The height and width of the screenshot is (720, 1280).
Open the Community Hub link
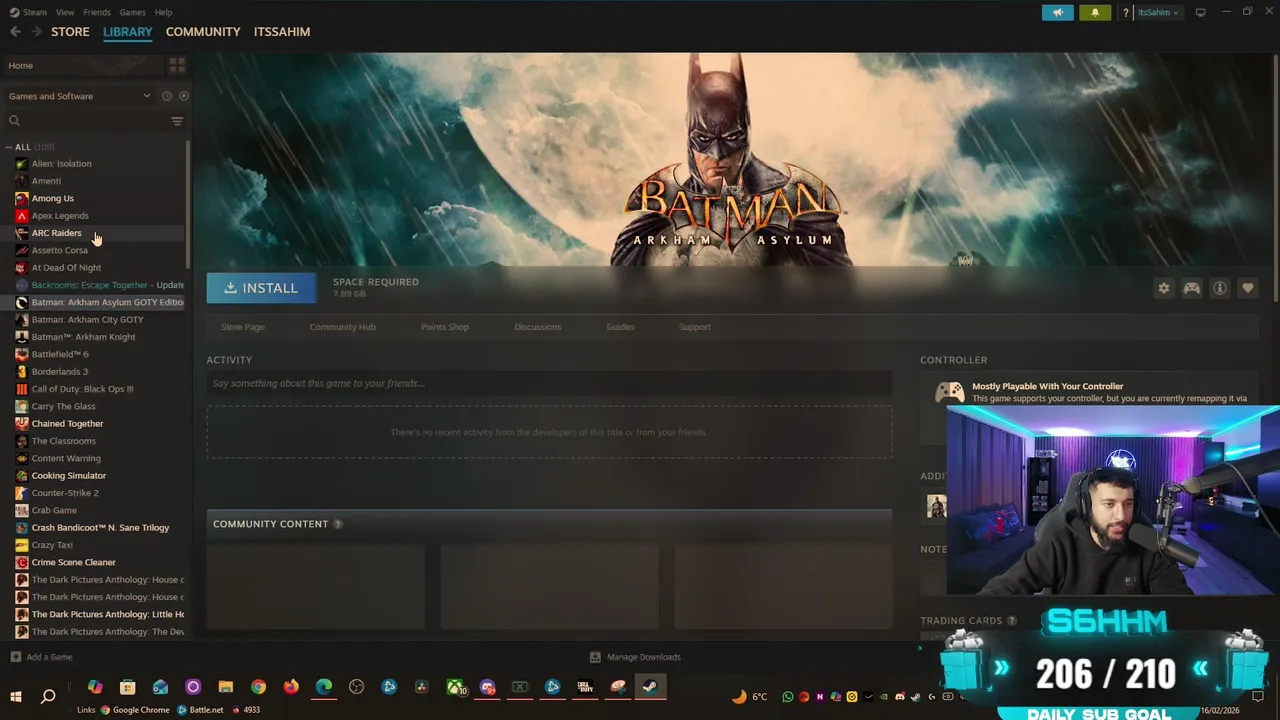click(x=342, y=327)
